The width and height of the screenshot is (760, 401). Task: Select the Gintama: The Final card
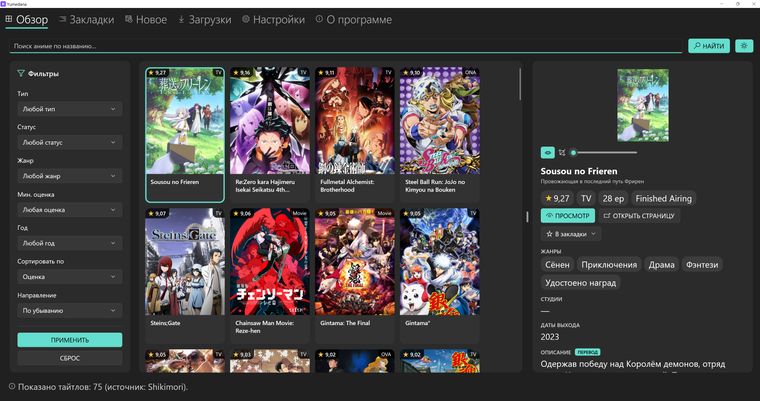[354, 275]
